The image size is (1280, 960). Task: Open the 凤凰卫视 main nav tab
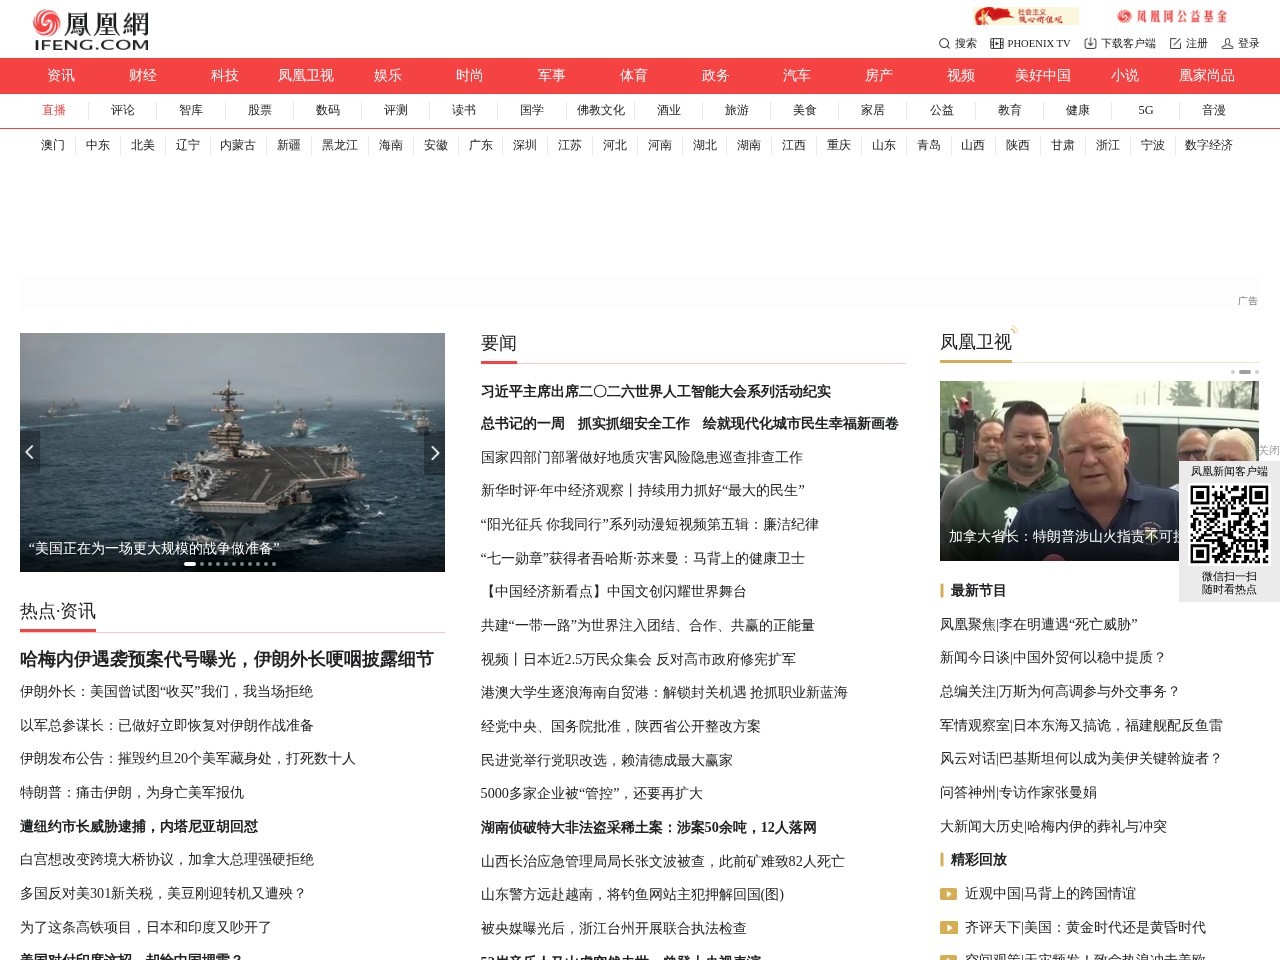coord(306,76)
